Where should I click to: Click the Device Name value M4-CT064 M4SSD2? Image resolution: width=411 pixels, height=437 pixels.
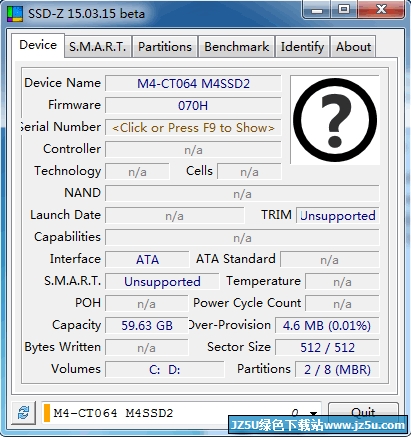[193, 83]
